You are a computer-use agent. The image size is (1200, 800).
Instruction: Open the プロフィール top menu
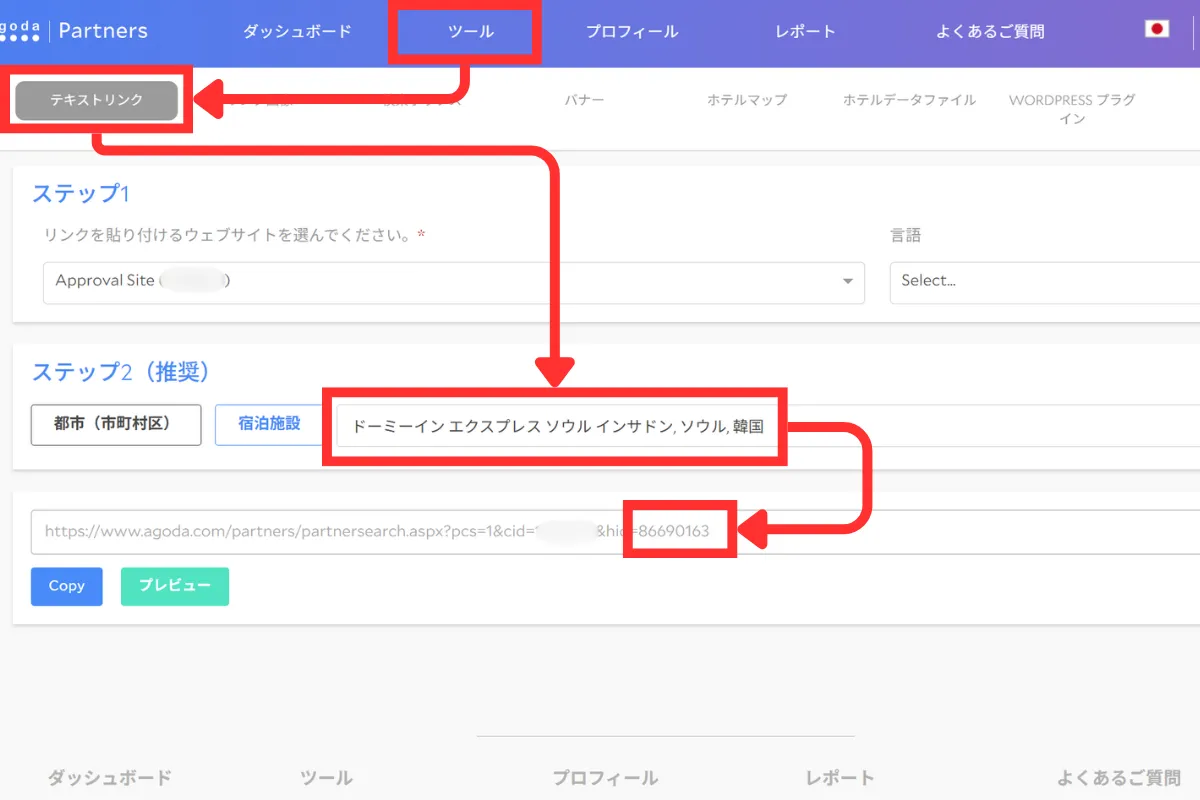tap(632, 31)
